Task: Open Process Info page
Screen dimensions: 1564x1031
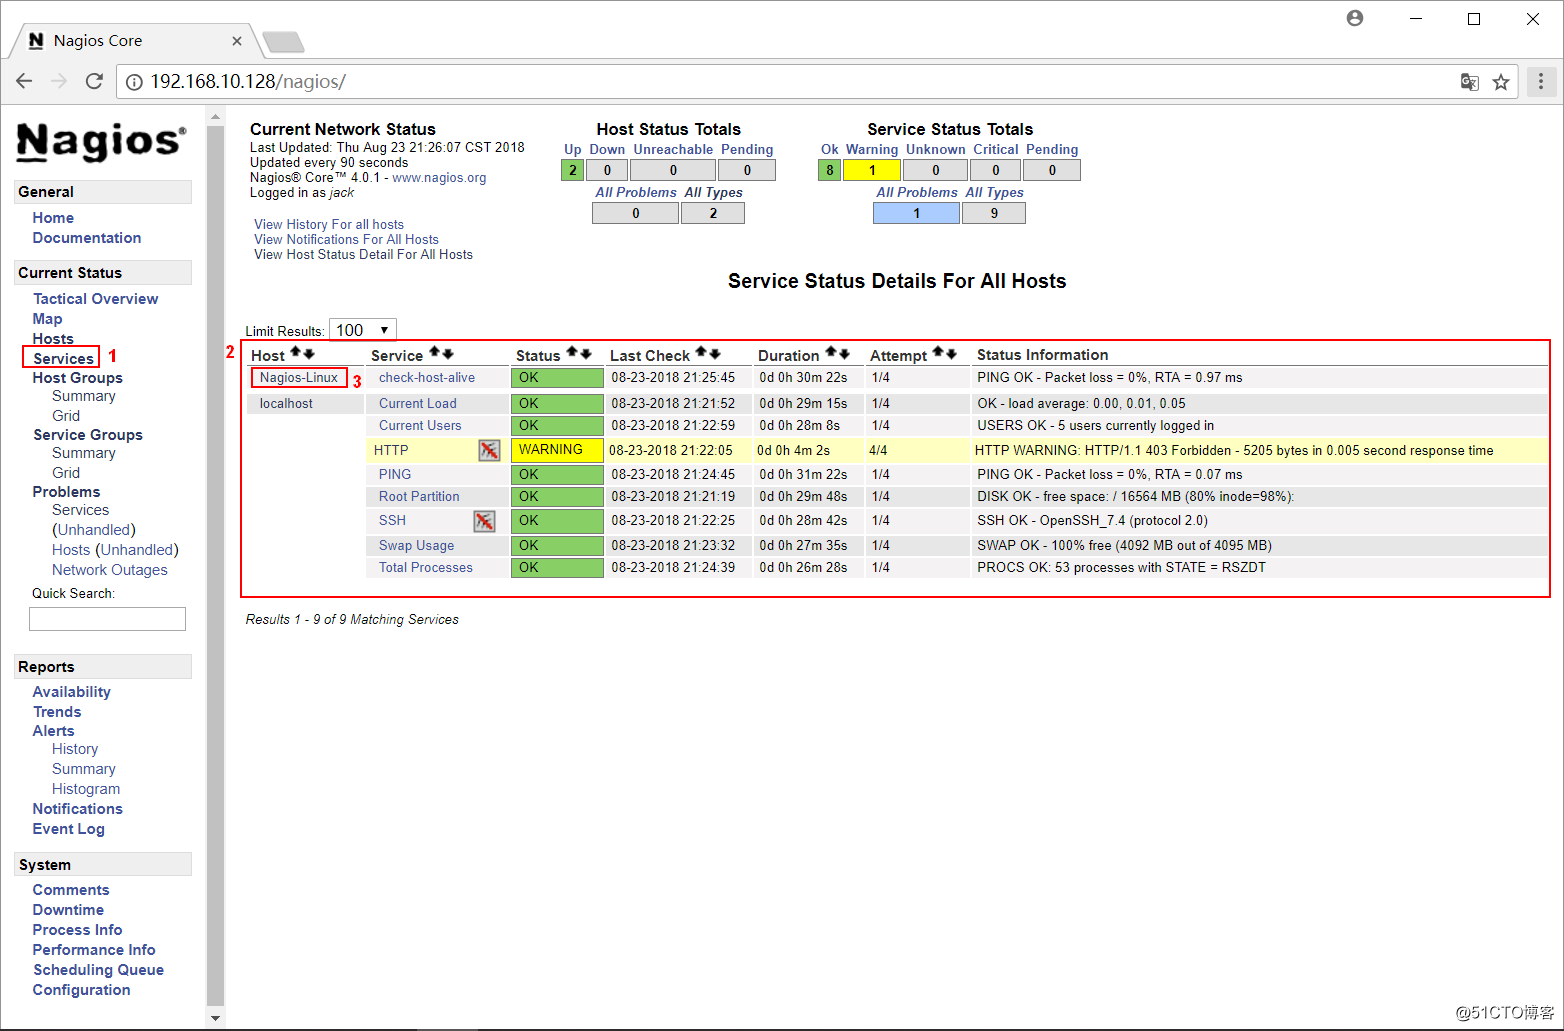Action: pyautogui.click(x=77, y=930)
